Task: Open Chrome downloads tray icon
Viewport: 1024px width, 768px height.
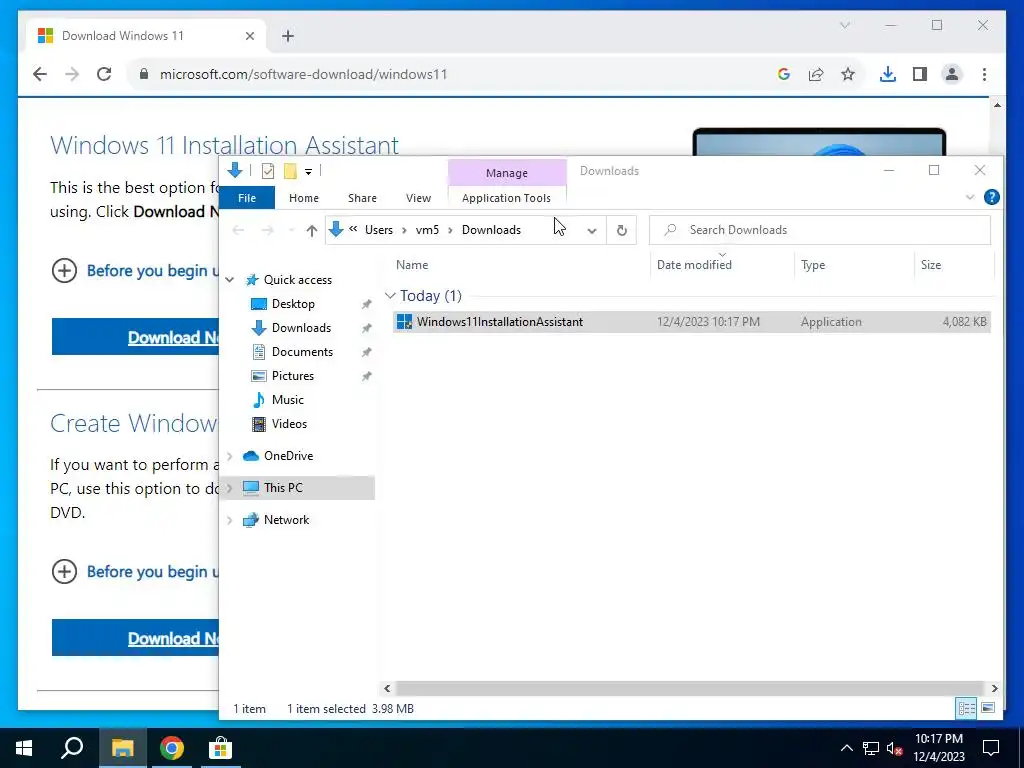Action: [x=888, y=74]
